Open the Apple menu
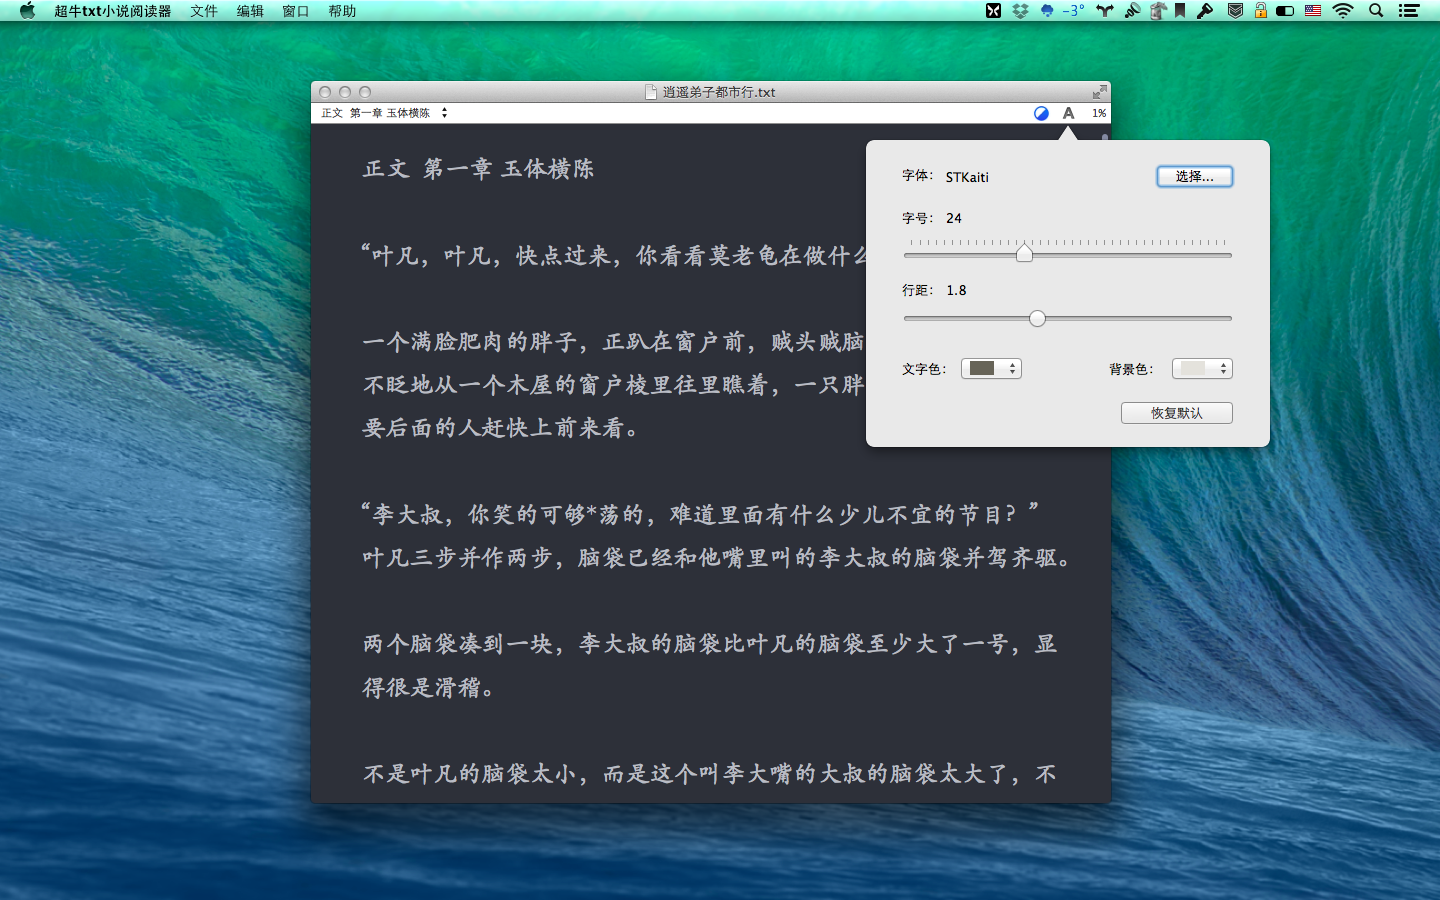This screenshot has height=900, width=1440. tap(27, 11)
